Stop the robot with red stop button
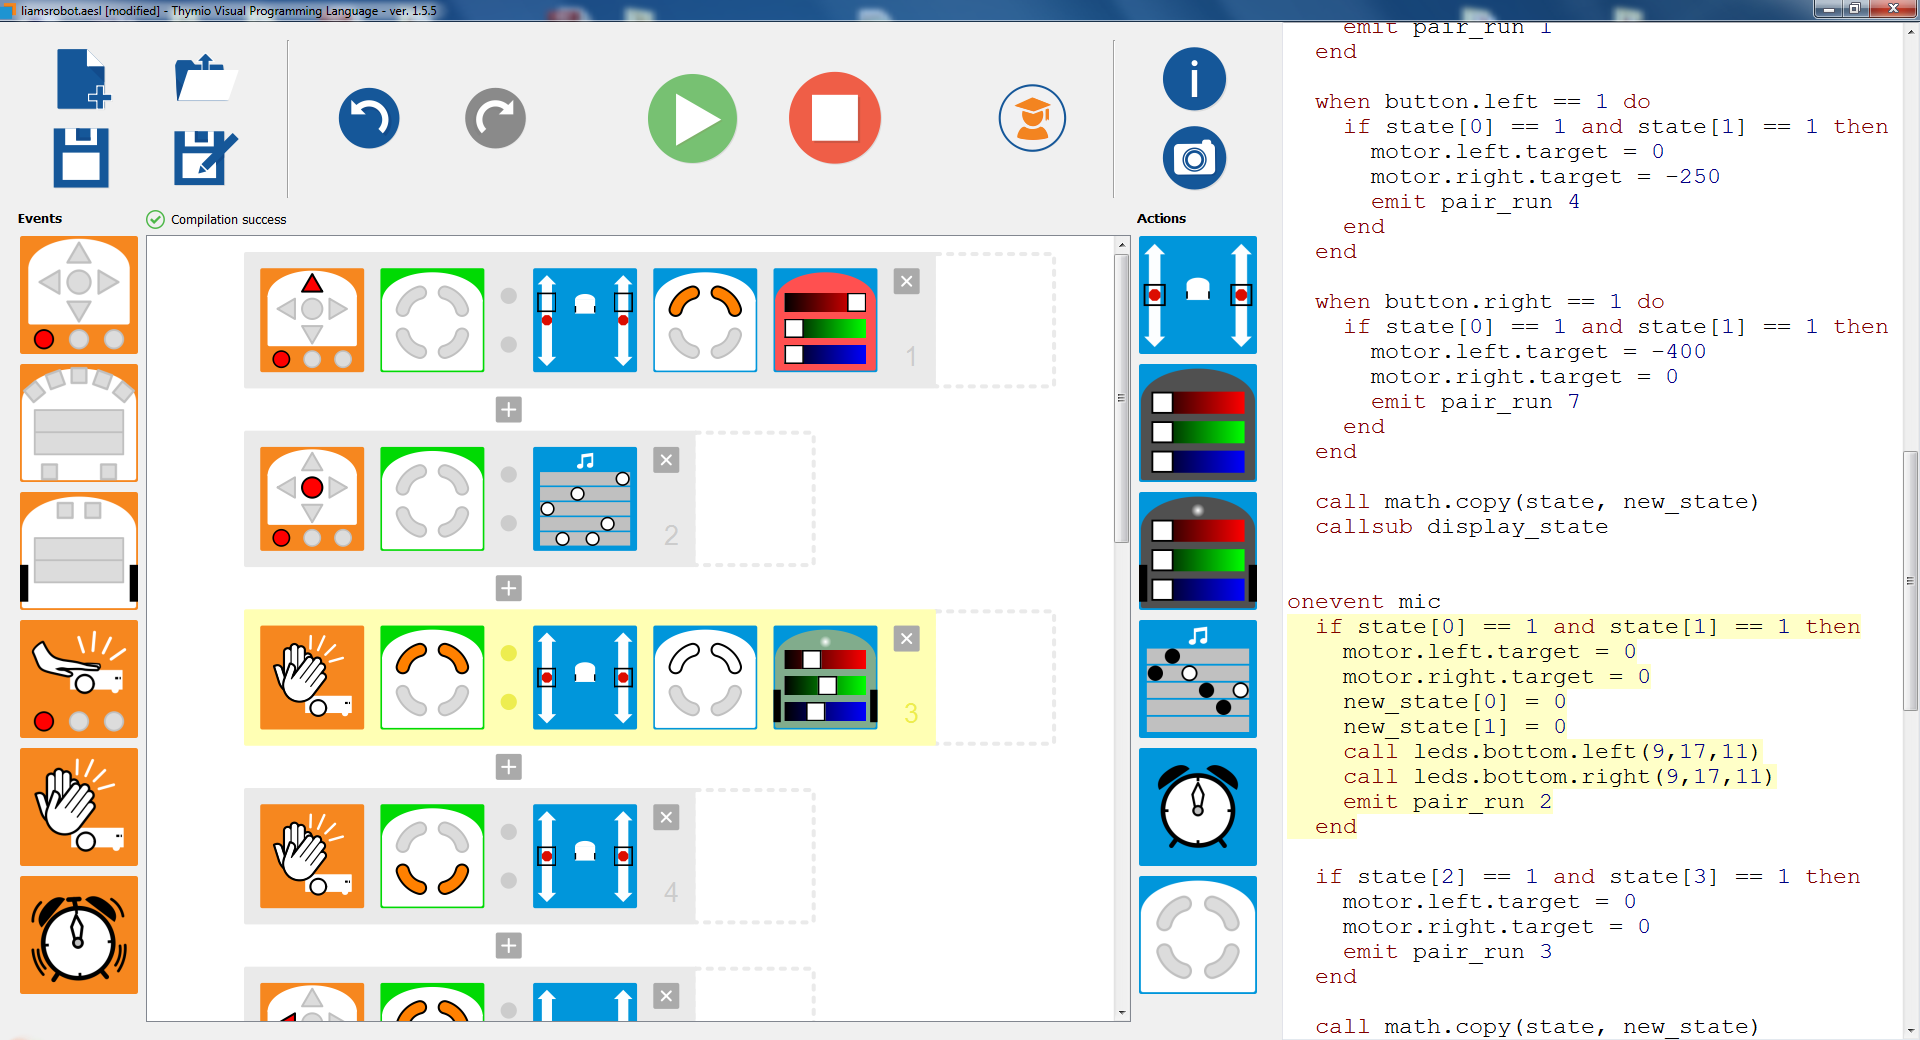This screenshot has width=1920, height=1040. coord(835,118)
